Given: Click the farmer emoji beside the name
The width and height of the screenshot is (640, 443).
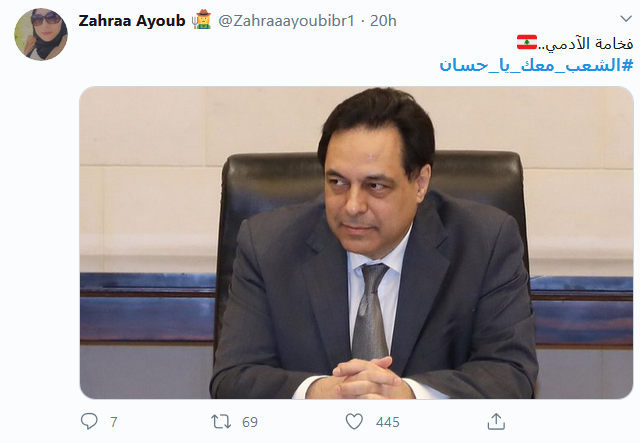Looking at the screenshot, I should [202, 20].
